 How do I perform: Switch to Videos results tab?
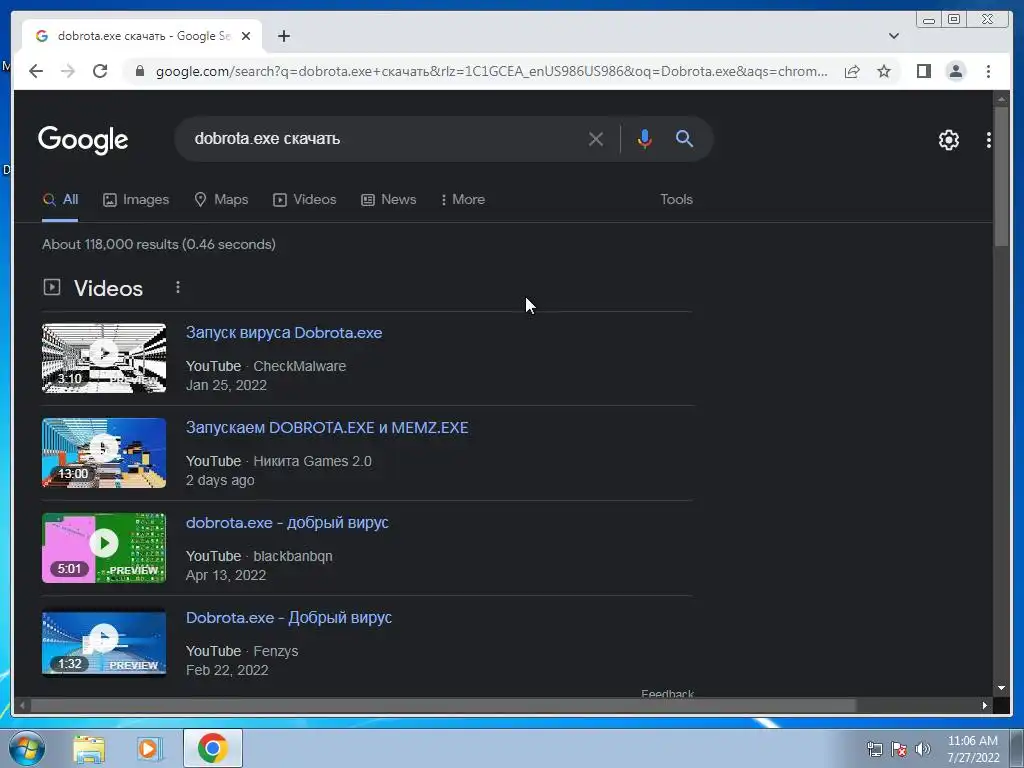304,200
